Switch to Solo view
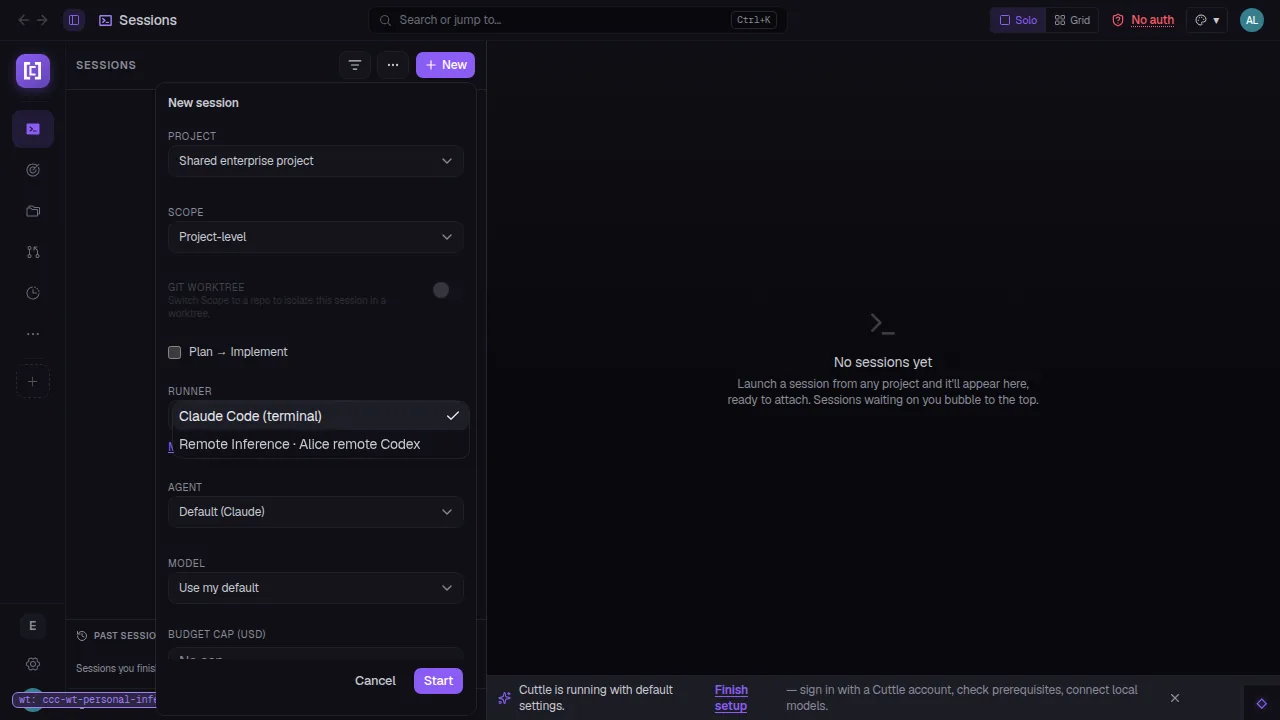The image size is (1280, 720). point(1018,20)
